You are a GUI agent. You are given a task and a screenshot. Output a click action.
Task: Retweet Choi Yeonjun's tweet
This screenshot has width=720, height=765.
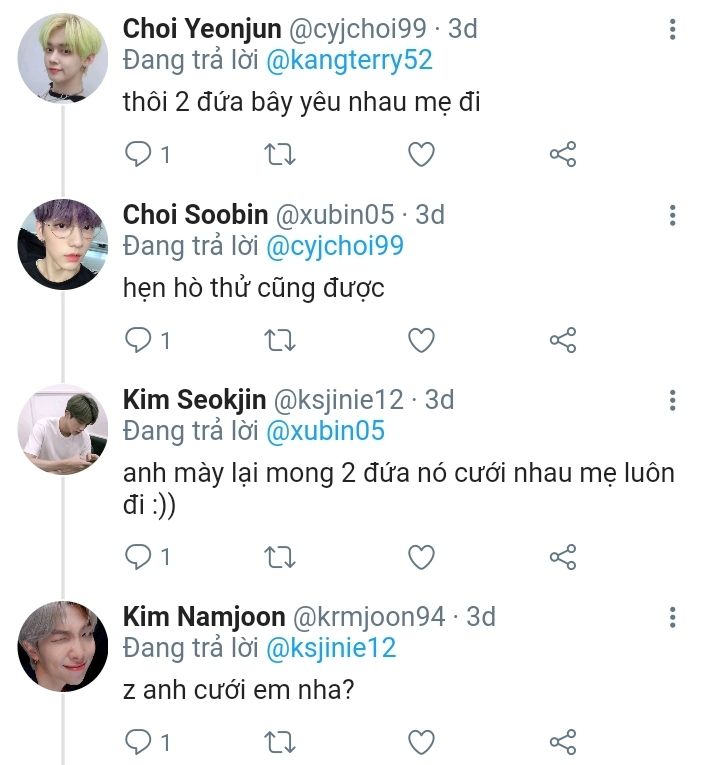(x=281, y=154)
